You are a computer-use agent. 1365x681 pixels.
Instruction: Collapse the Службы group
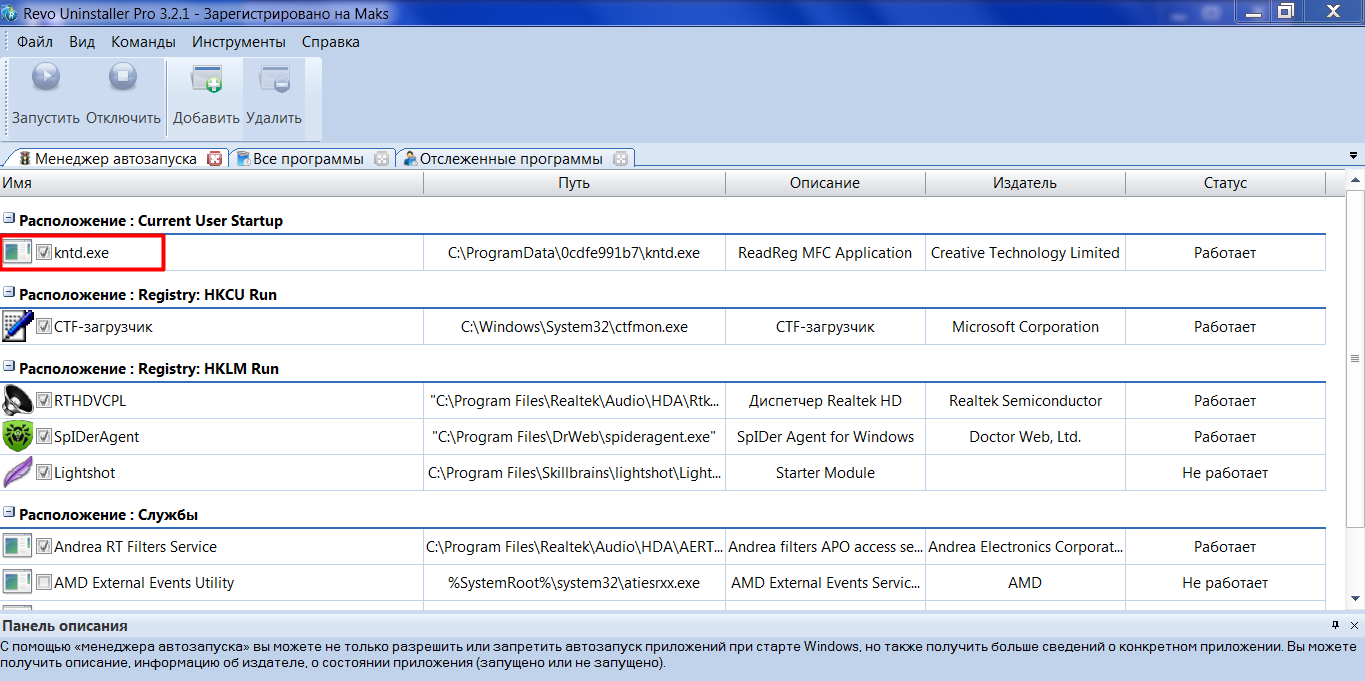[9, 515]
